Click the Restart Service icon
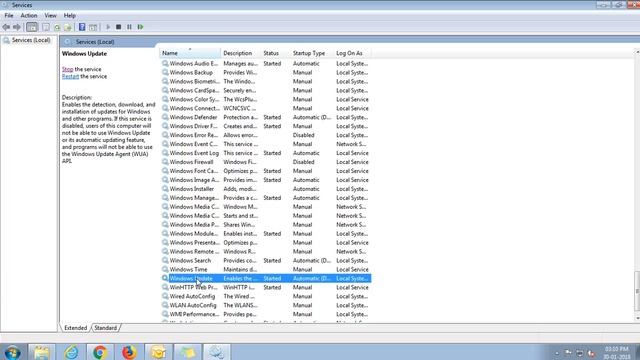The image size is (640, 360). [140, 27]
